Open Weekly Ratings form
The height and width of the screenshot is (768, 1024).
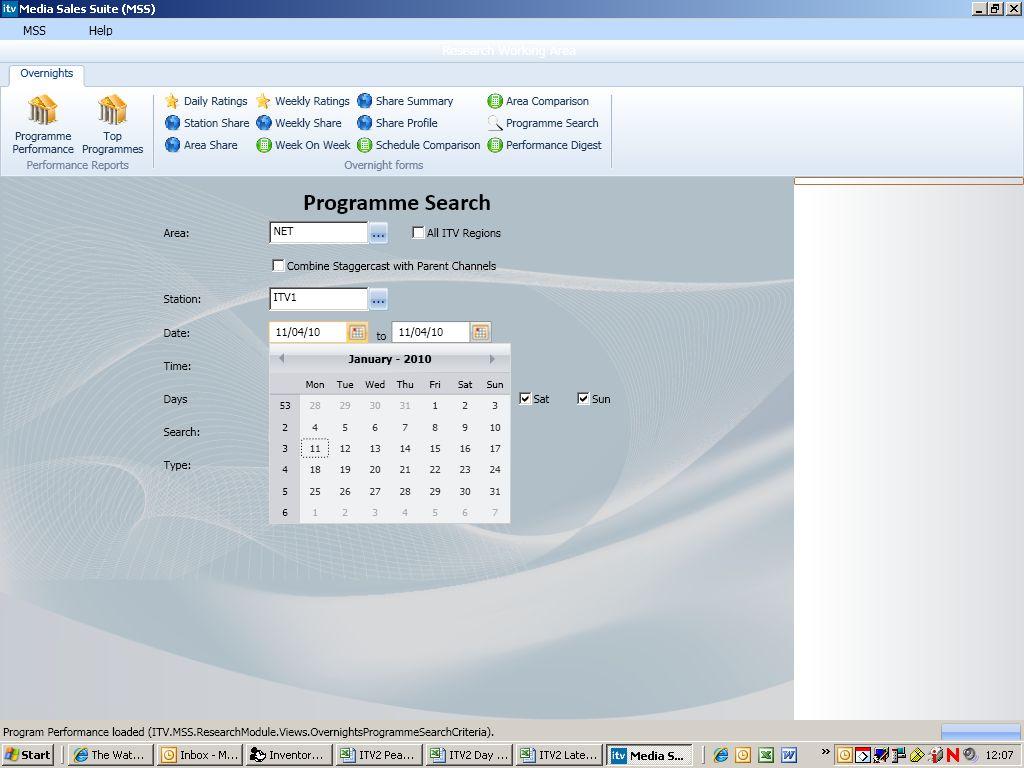(x=303, y=101)
